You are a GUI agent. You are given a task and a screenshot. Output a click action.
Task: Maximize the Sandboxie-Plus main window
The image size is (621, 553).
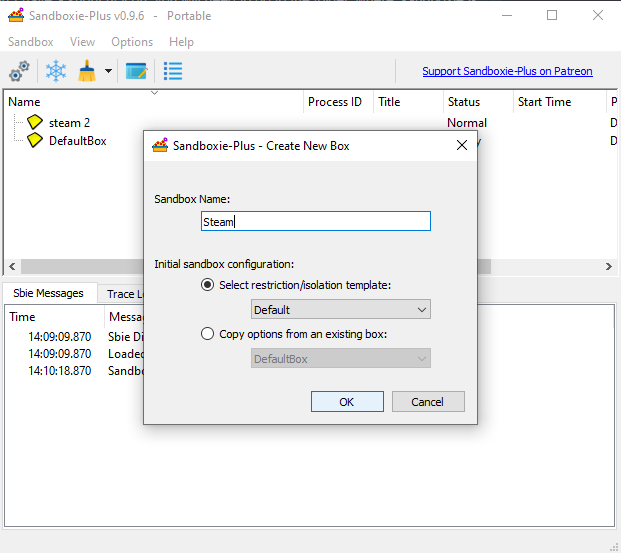552,15
